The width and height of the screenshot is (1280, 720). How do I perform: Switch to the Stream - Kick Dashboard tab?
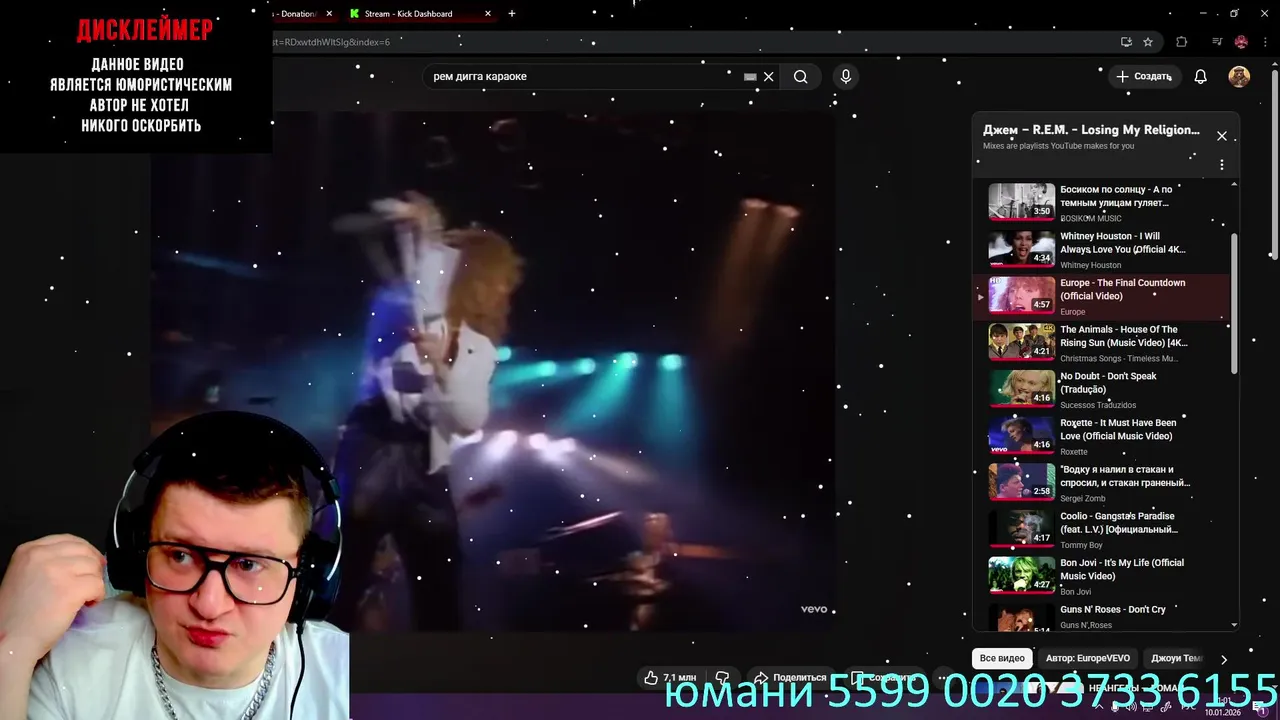(420, 14)
